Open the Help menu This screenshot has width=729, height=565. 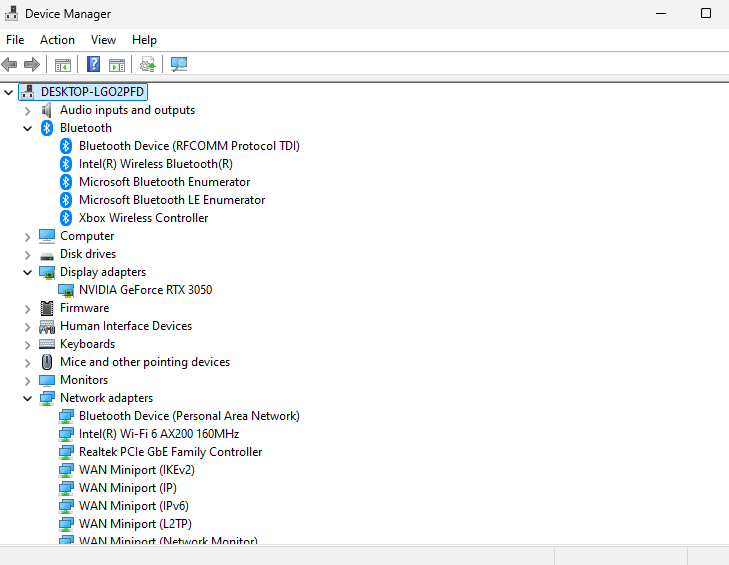click(144, 40)
